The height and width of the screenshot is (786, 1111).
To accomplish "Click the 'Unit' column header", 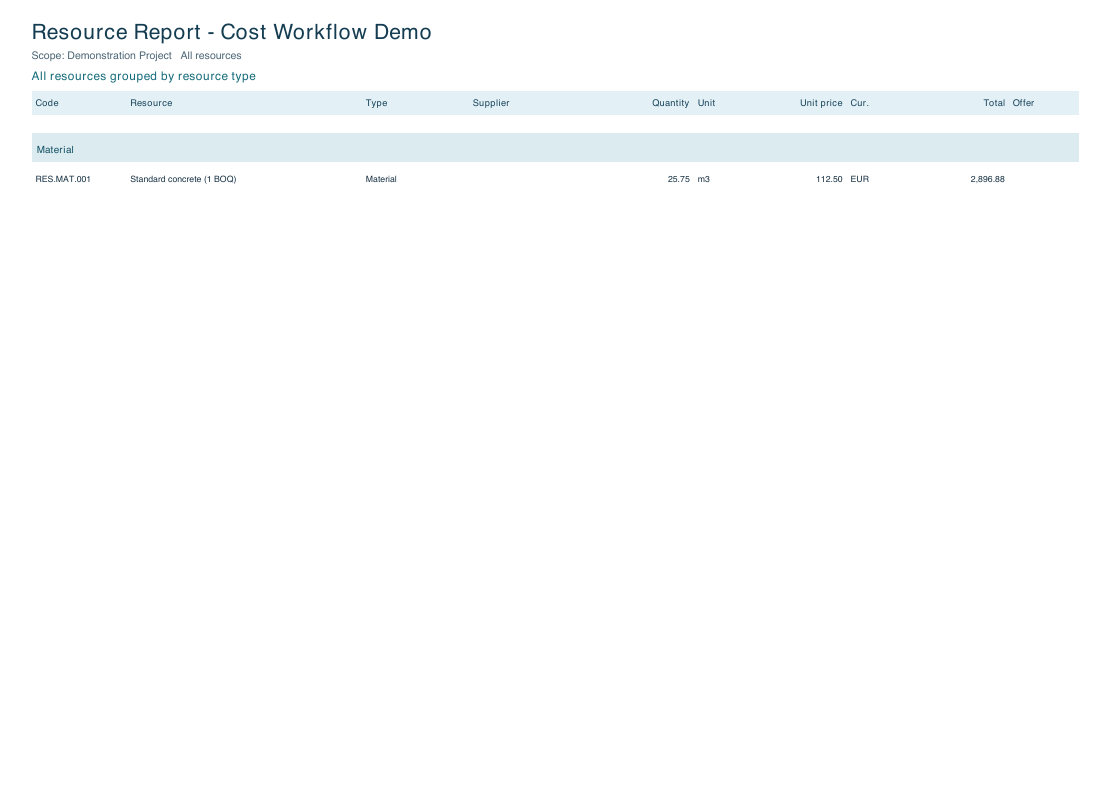I will click(706, 103).
